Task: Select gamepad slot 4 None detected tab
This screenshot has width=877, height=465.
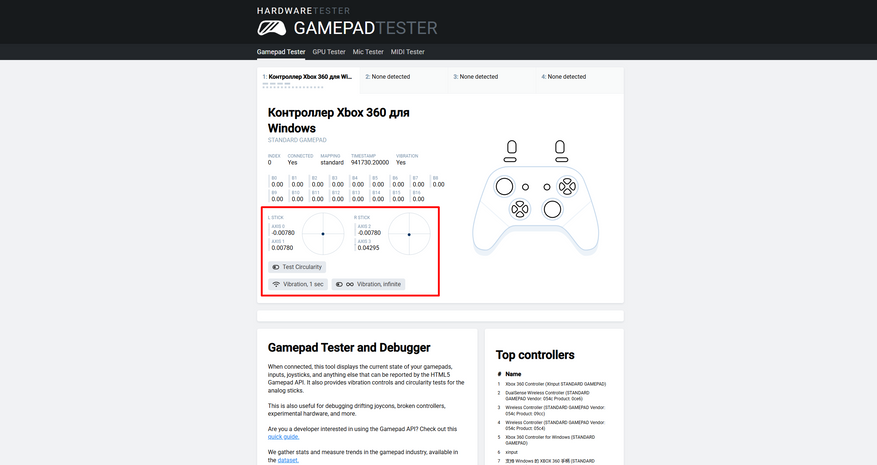Action: point(579,81)
